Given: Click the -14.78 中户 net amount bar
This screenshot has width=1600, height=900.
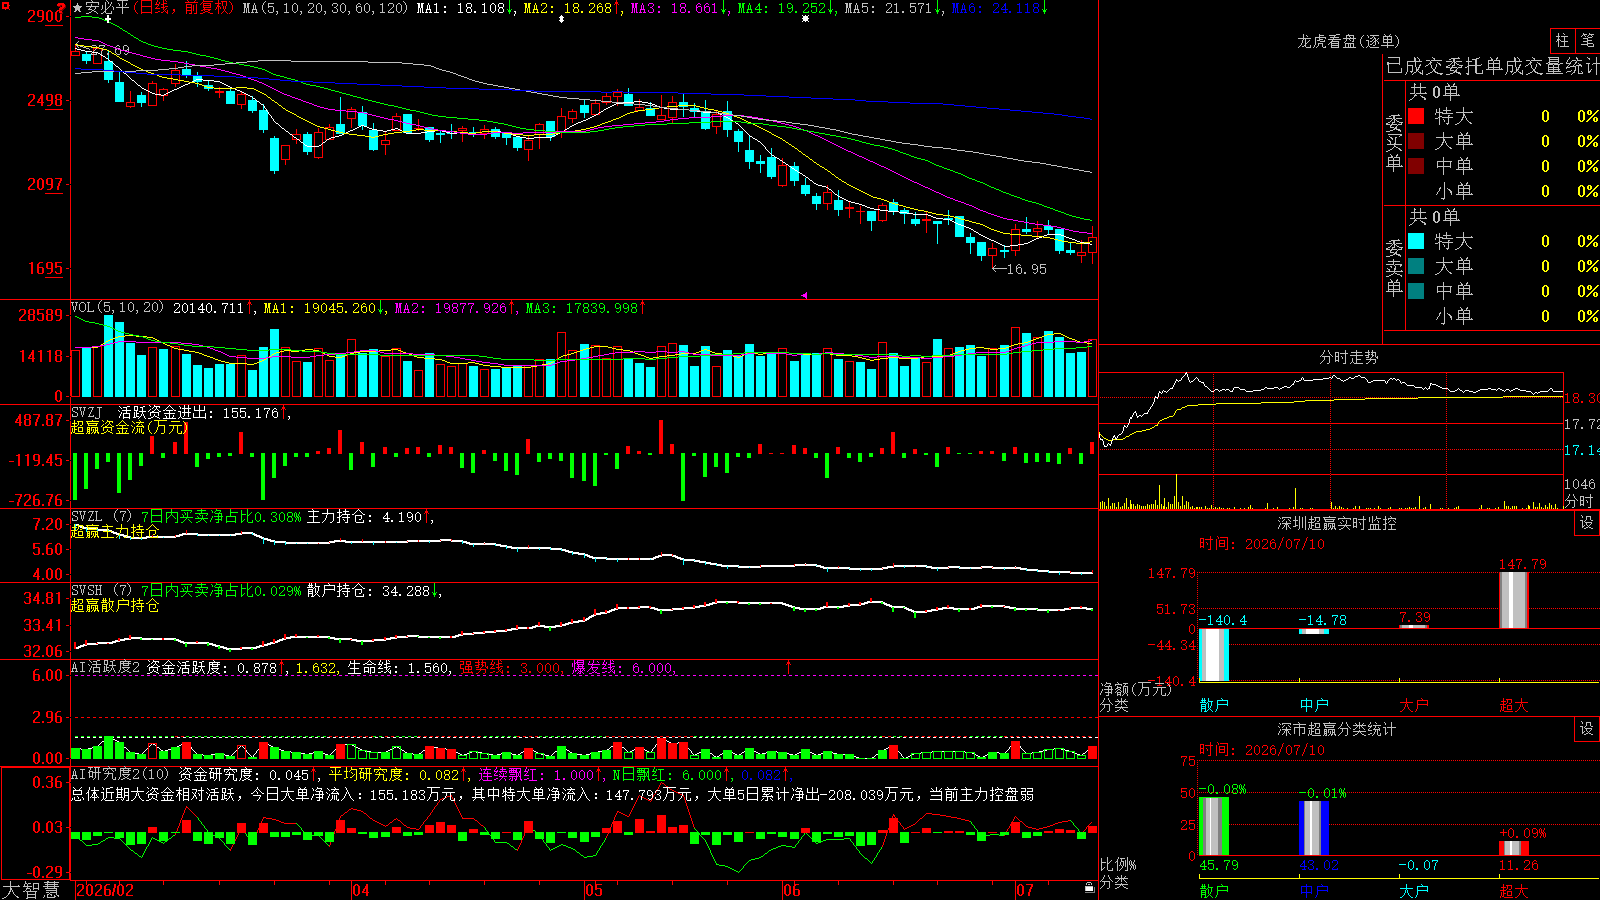Looking at the screenshot, I should [1314, 631].
